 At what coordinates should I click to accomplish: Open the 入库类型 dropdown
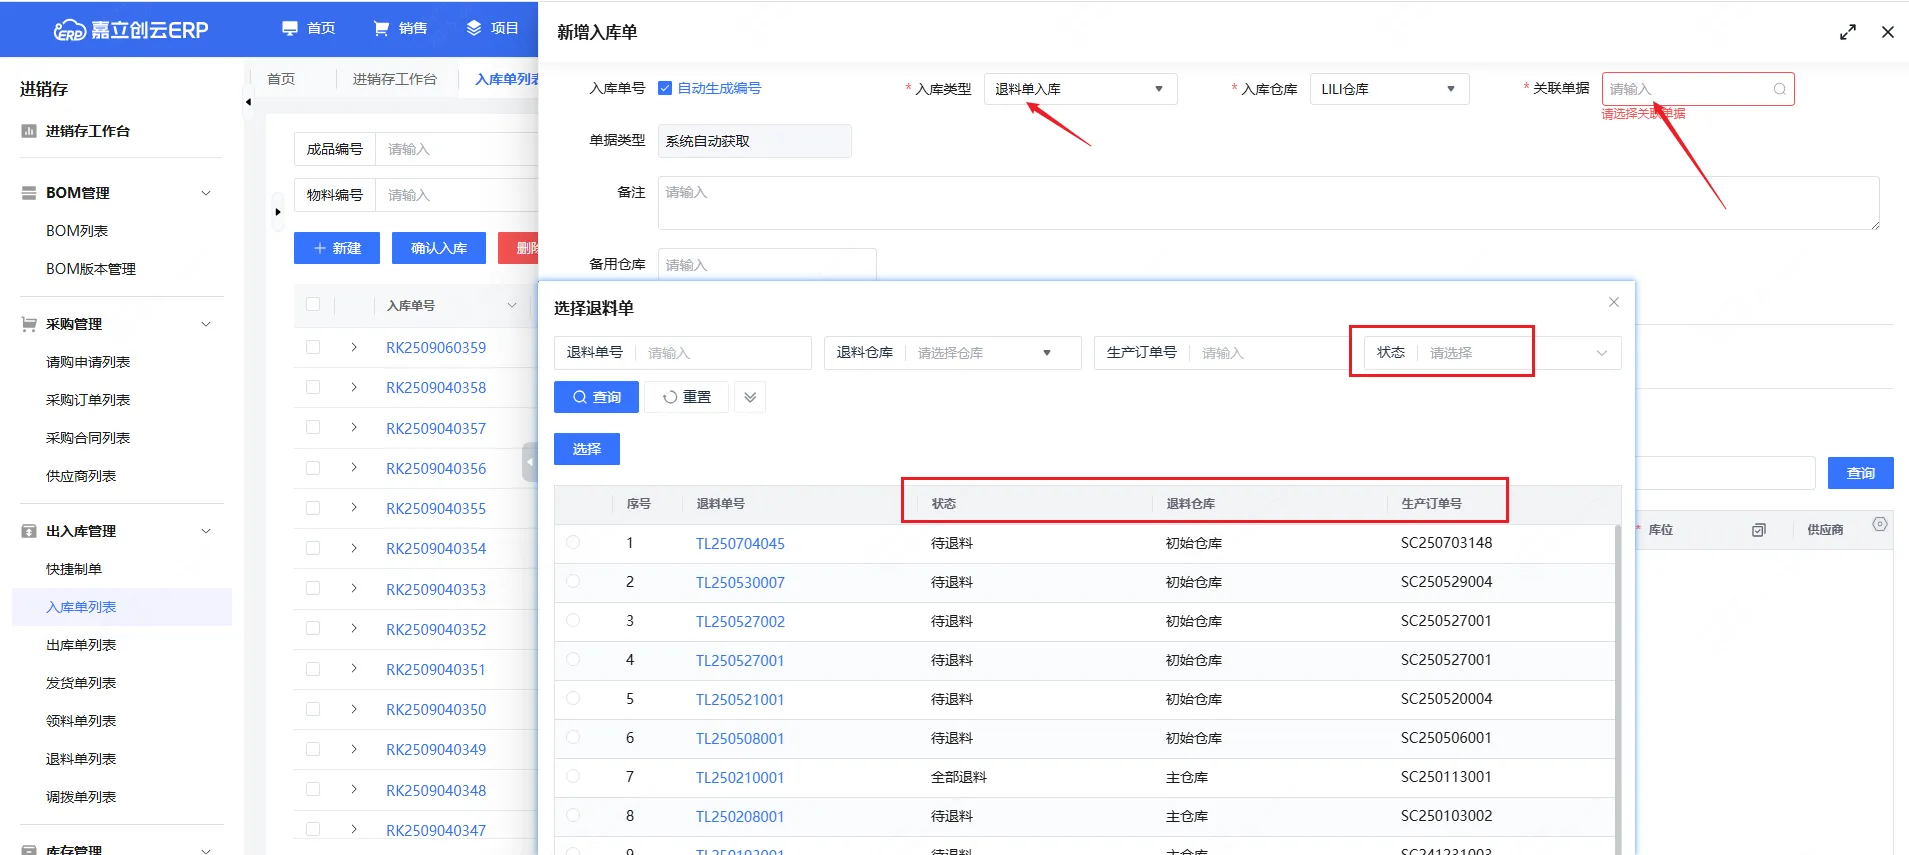point(1080,89)
